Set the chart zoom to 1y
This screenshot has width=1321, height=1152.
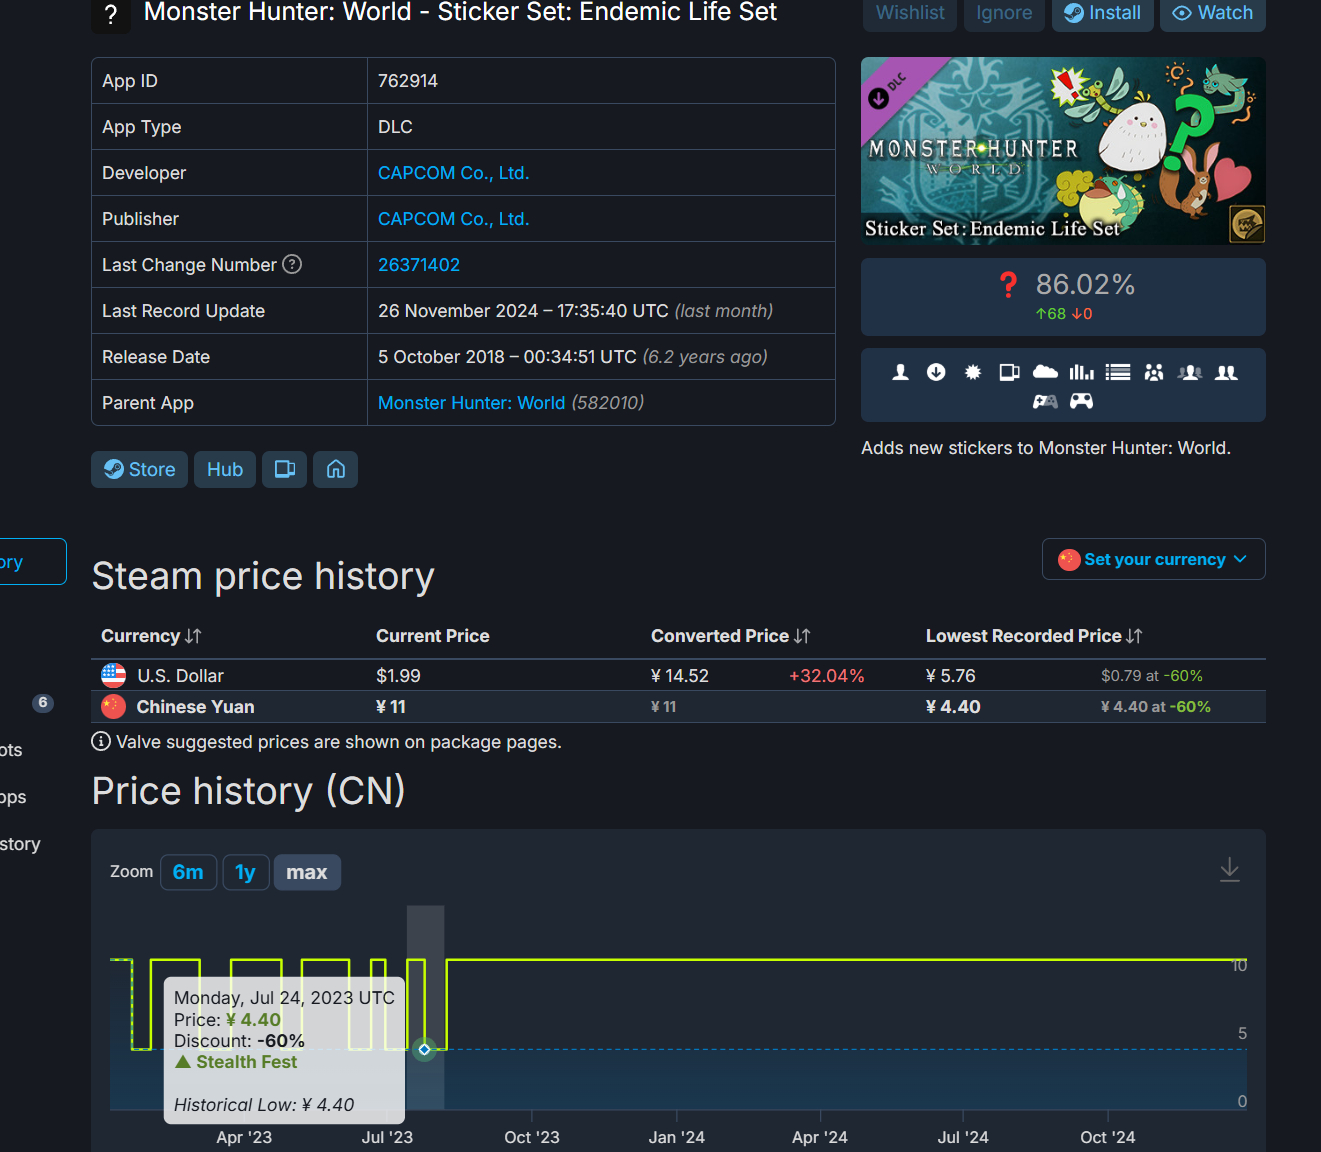[245, 873]
